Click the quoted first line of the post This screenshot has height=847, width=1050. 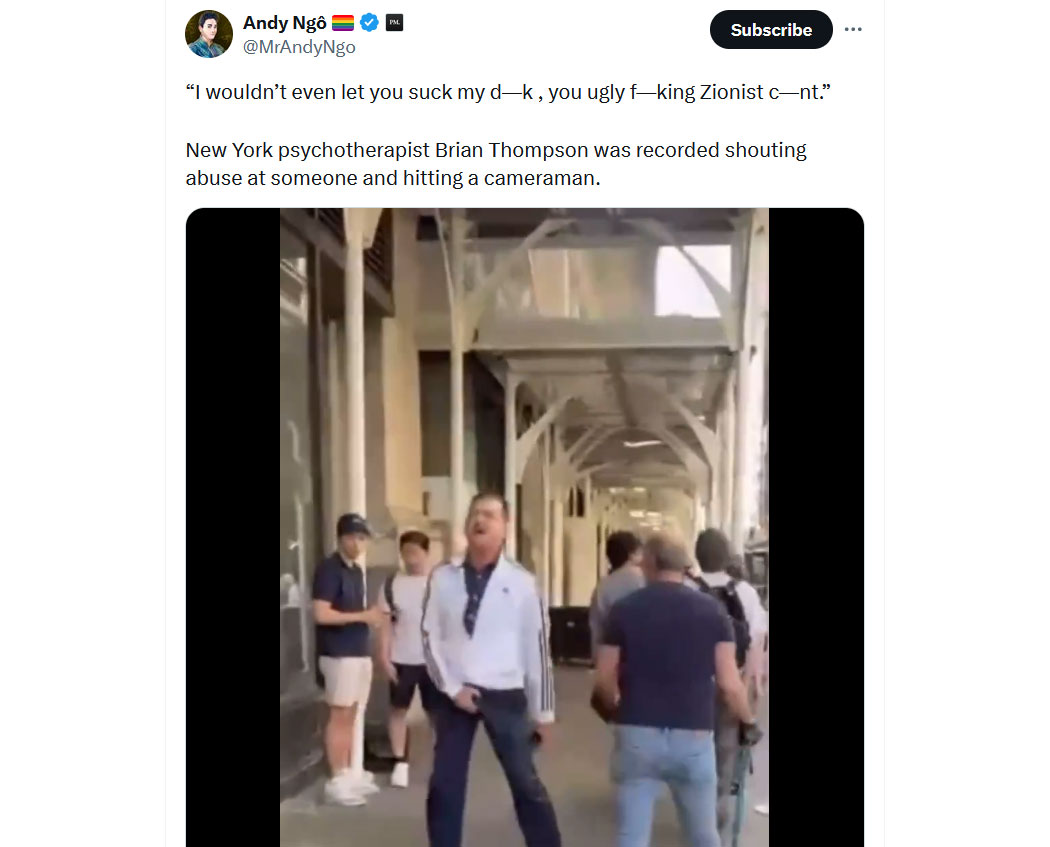pos(508,92)
